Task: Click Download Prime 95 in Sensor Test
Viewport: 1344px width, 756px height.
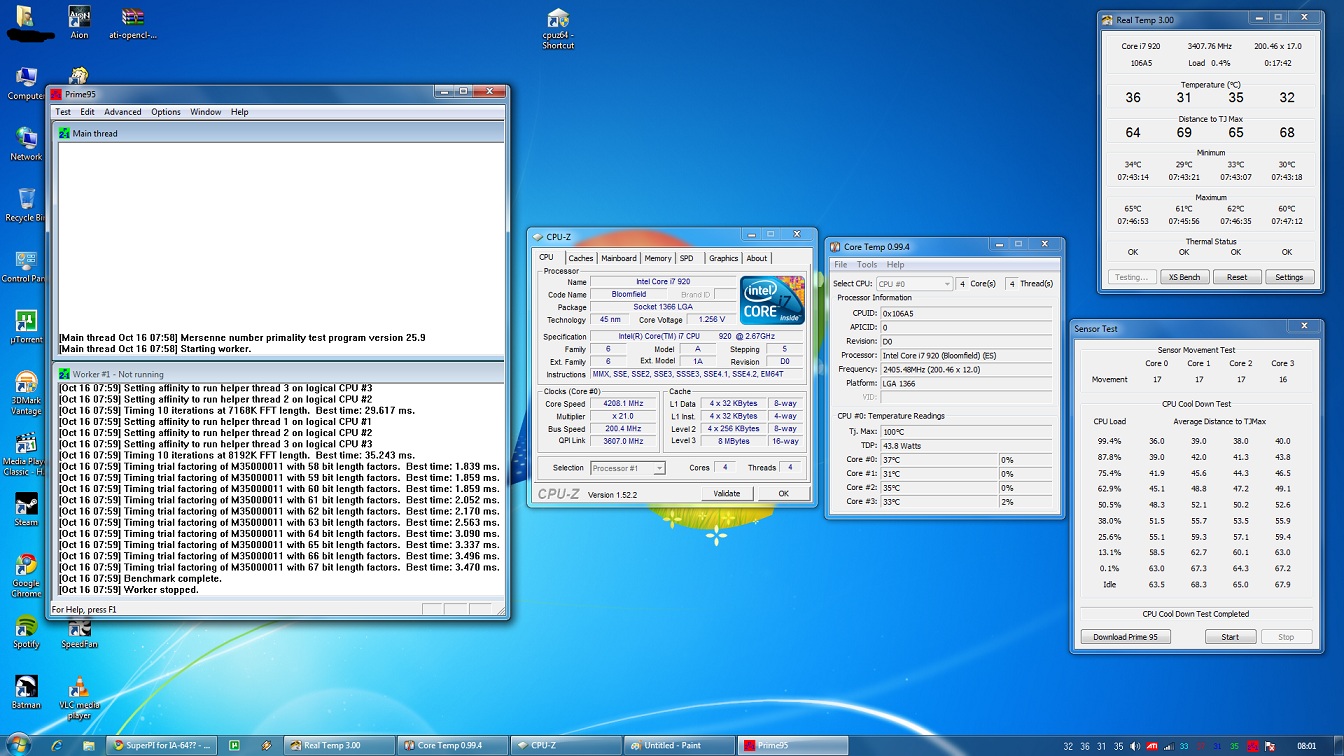Action: point(1125,637)
